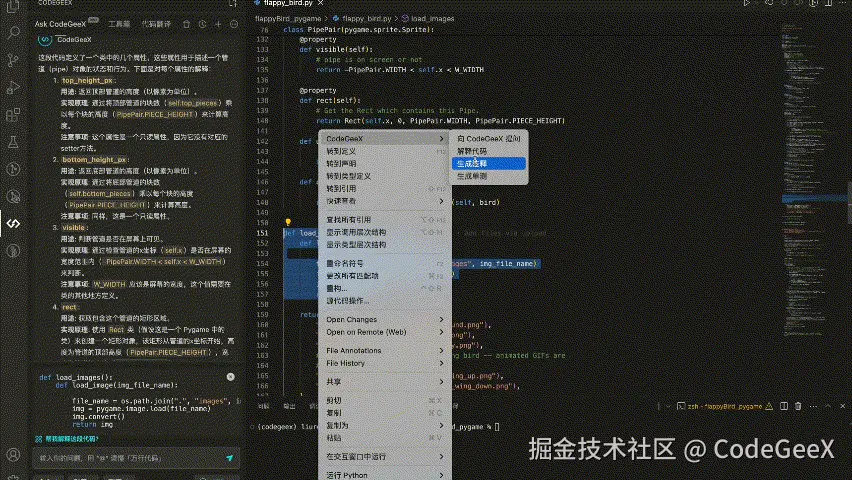
Task: Open the Run and Debug view
Action: [13, 88]
